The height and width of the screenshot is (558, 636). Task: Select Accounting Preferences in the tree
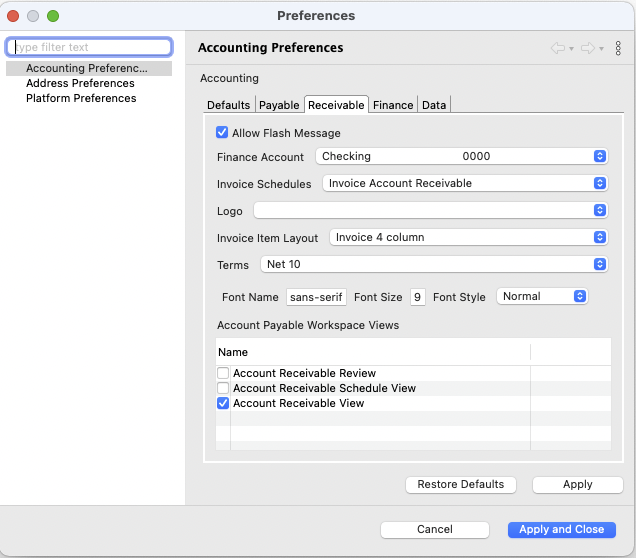[89, 68]
